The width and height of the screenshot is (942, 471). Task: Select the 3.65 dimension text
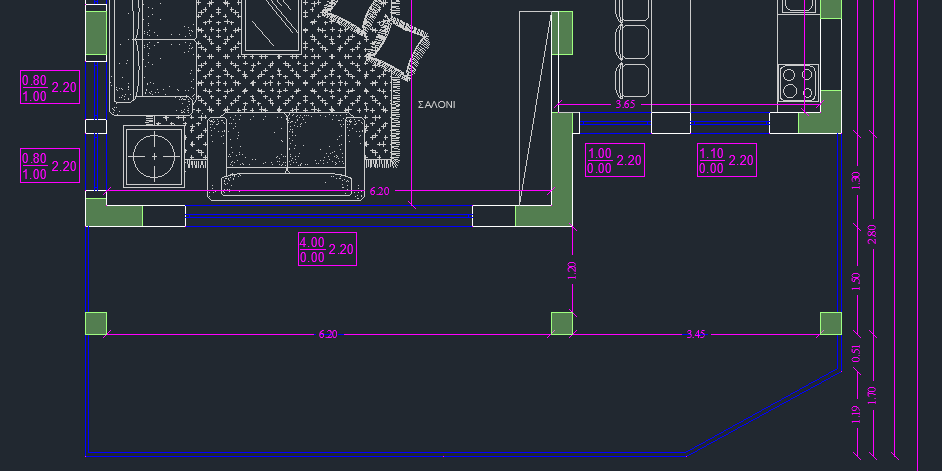pos(625,104)
